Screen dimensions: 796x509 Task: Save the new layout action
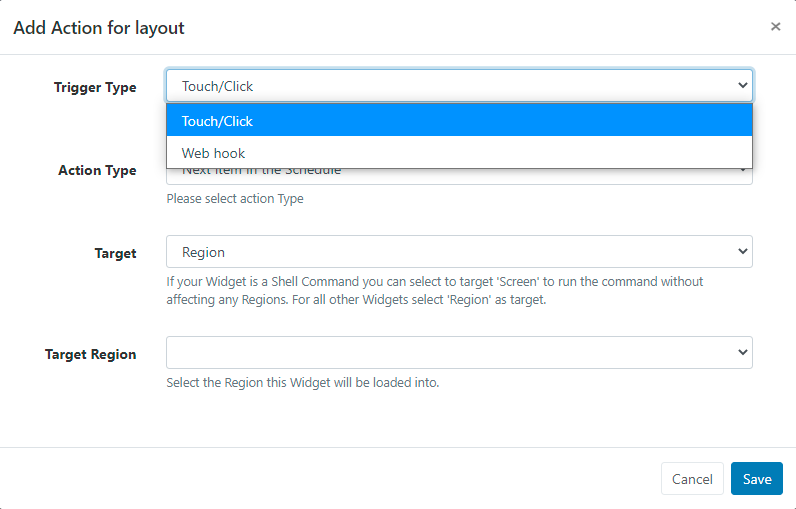(756, 479)
